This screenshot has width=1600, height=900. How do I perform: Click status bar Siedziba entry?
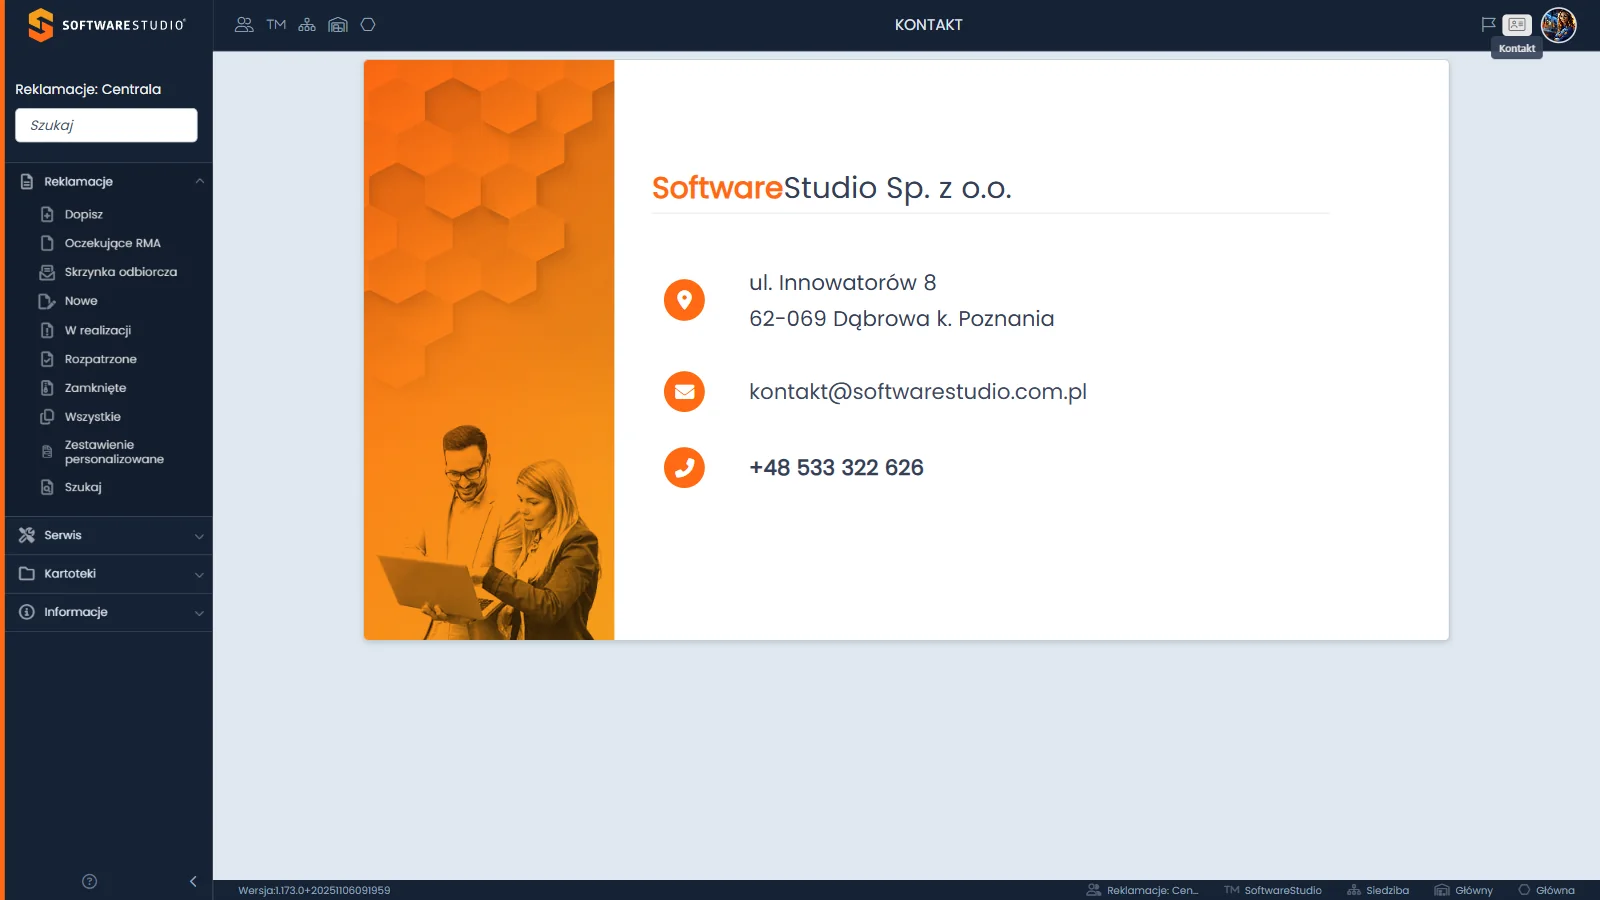(1378, 890)
